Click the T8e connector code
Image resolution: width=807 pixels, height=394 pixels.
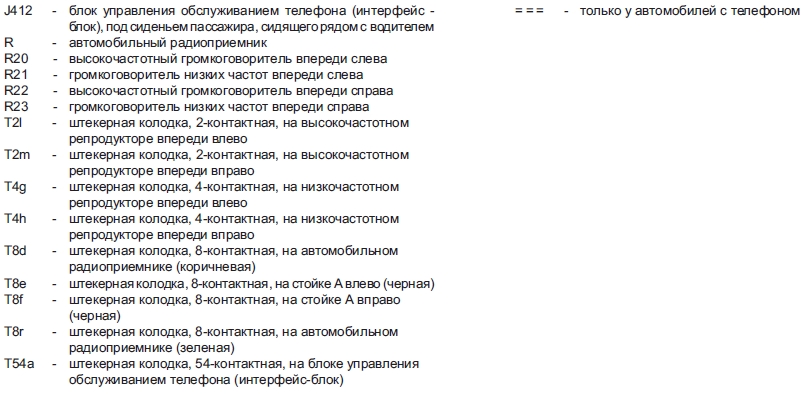click(15, 283)
